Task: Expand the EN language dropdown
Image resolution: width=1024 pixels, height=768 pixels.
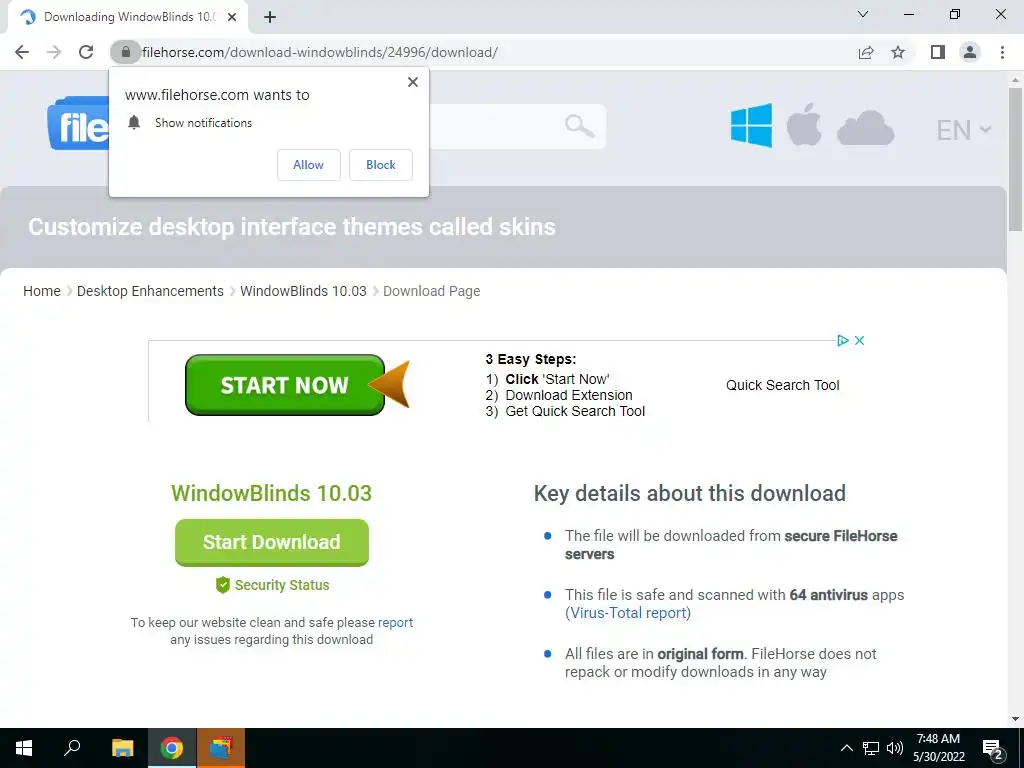Action: pos(963,130)
